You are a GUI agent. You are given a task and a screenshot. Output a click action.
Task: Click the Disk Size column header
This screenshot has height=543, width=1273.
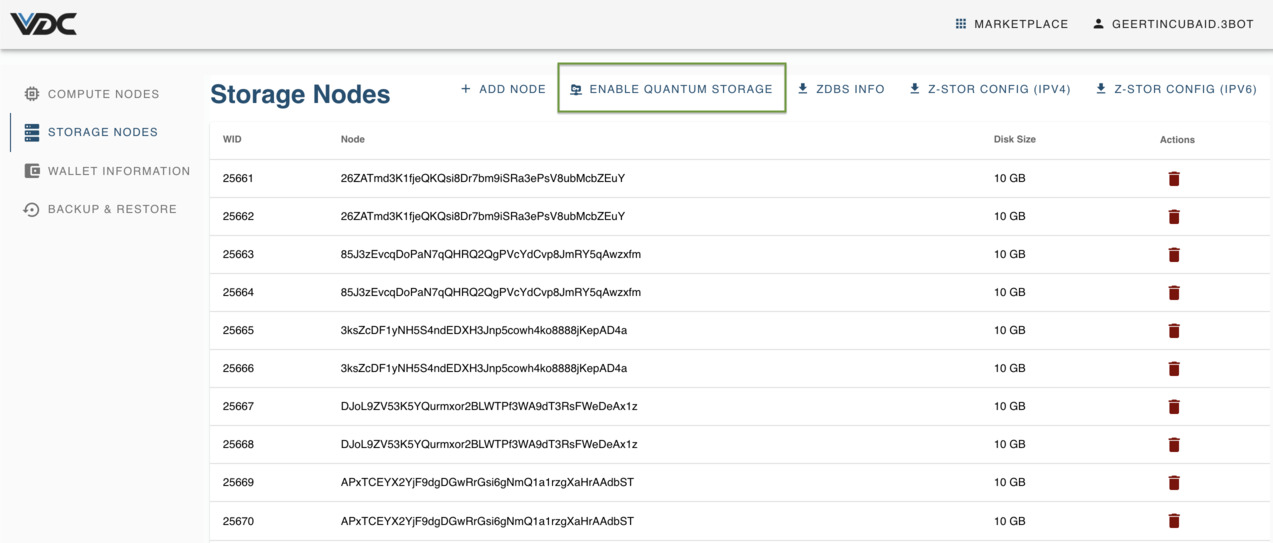1014,139
